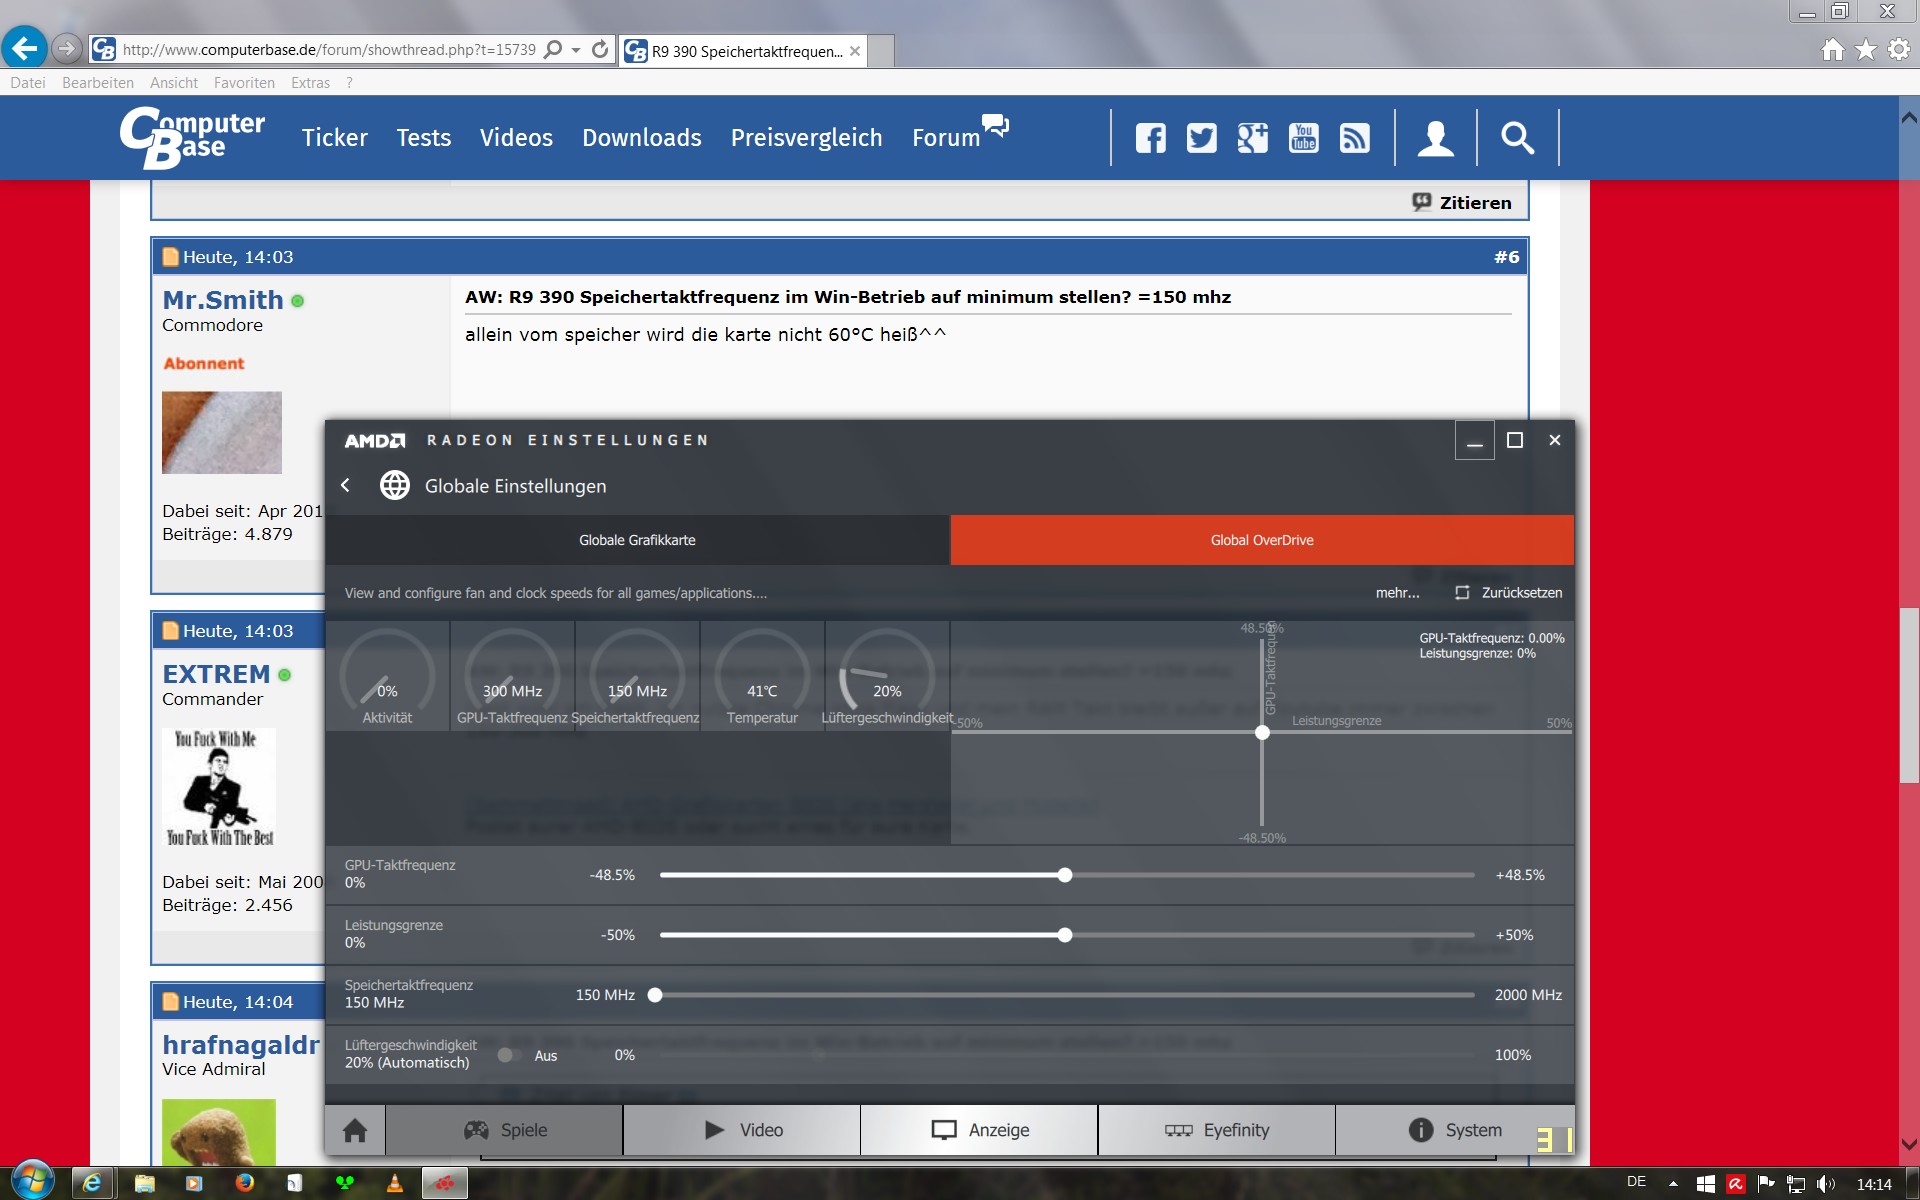1920x1200 pixels.
Task: Click the user profile icon in the site header
Action: [x=1435, y=138]
